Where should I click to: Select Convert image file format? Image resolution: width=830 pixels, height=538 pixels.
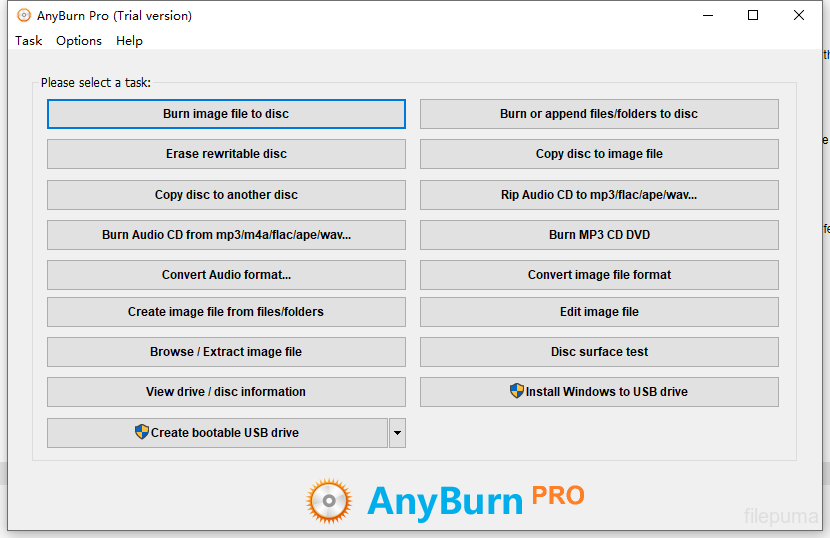tap(599, 275)
